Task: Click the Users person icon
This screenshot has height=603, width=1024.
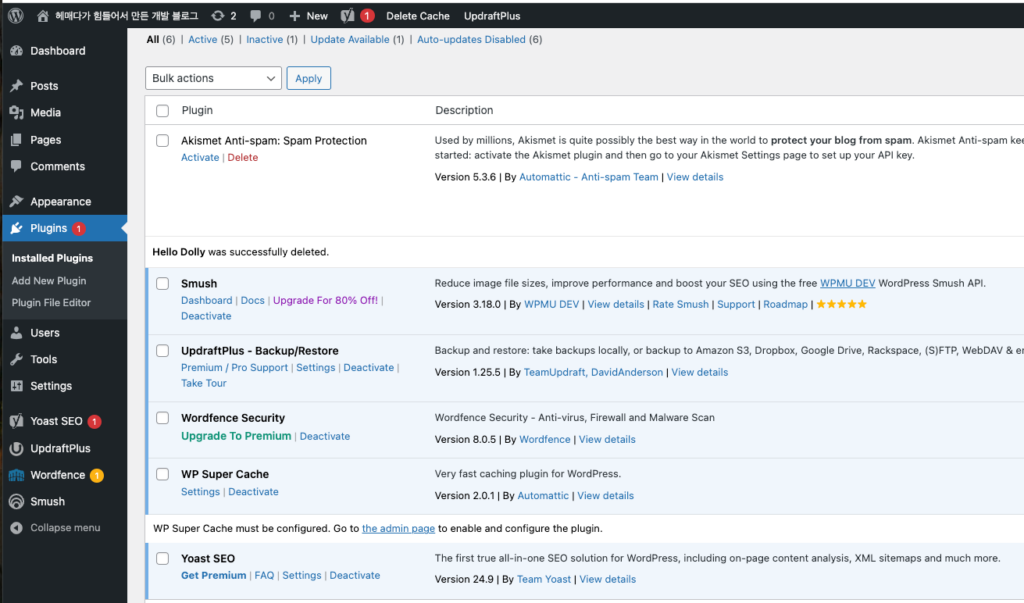Action: tap(16, 333)
